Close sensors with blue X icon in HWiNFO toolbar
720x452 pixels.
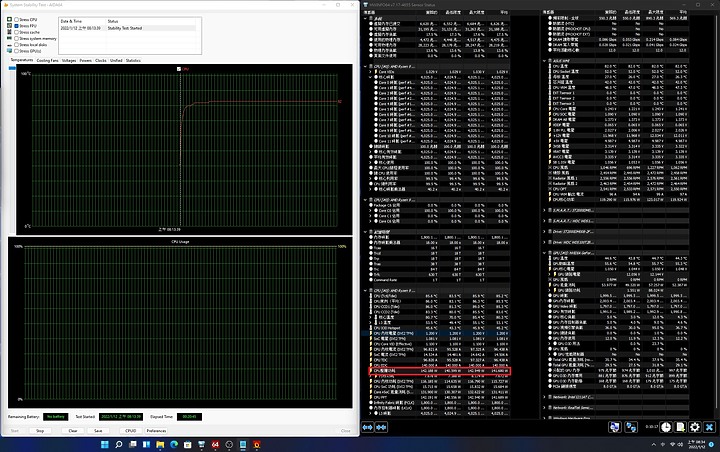coord(709,427)
